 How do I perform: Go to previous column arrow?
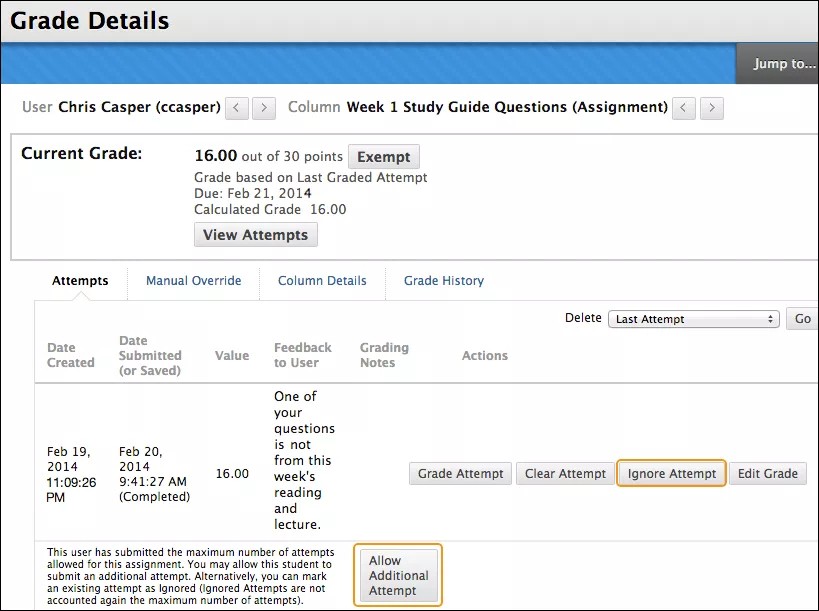coord(684,107)
